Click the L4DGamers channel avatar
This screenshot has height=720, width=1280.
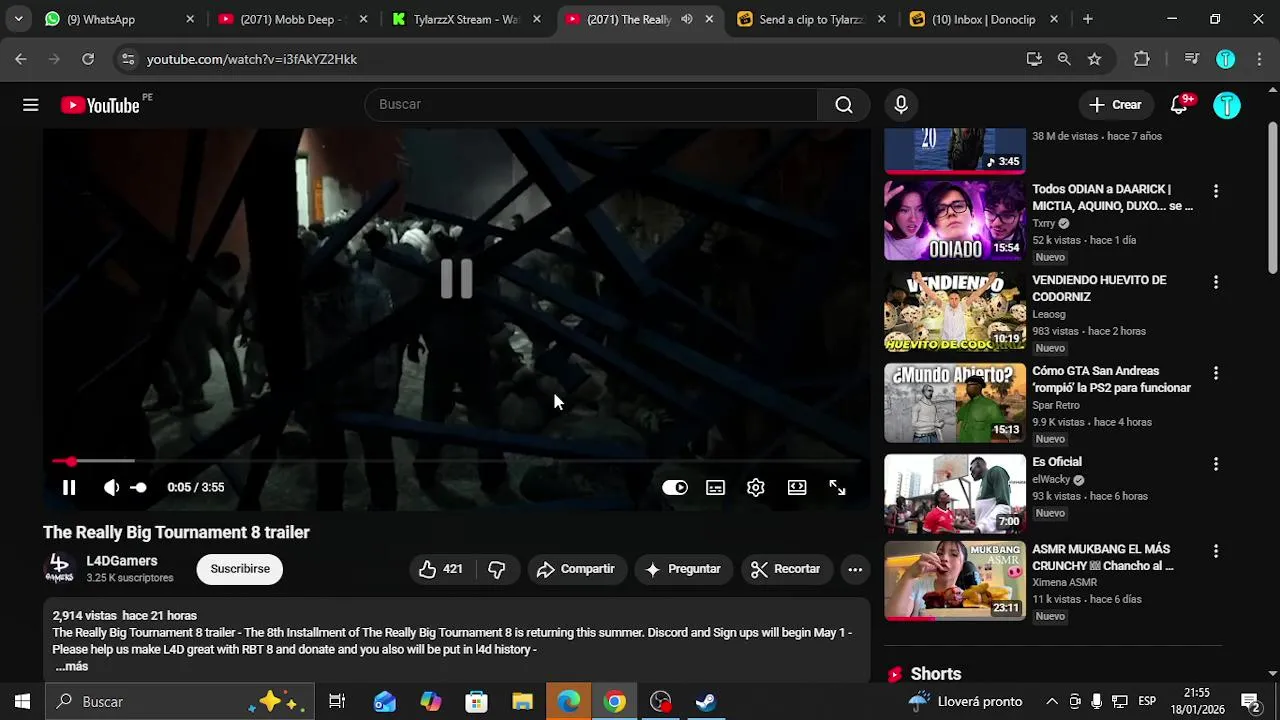coord(60,569)
